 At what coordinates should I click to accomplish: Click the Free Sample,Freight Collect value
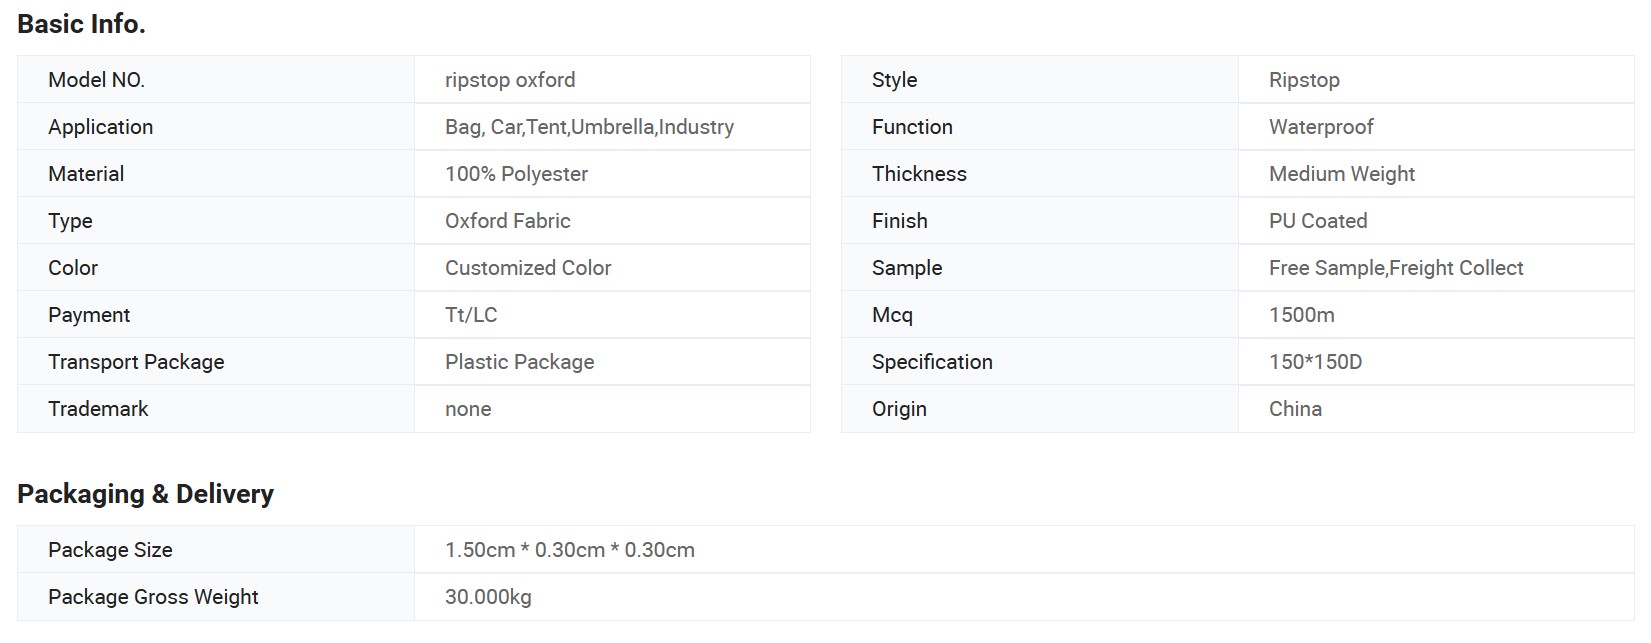[1396, 268]
